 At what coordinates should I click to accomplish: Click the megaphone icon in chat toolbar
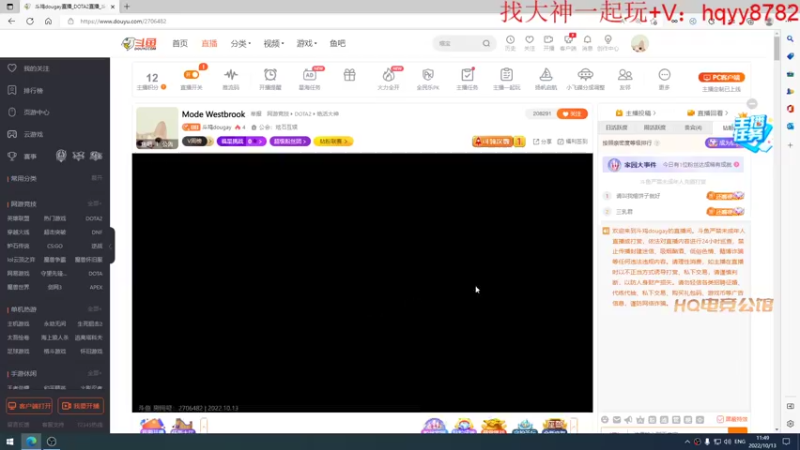(x=628, y=420)
